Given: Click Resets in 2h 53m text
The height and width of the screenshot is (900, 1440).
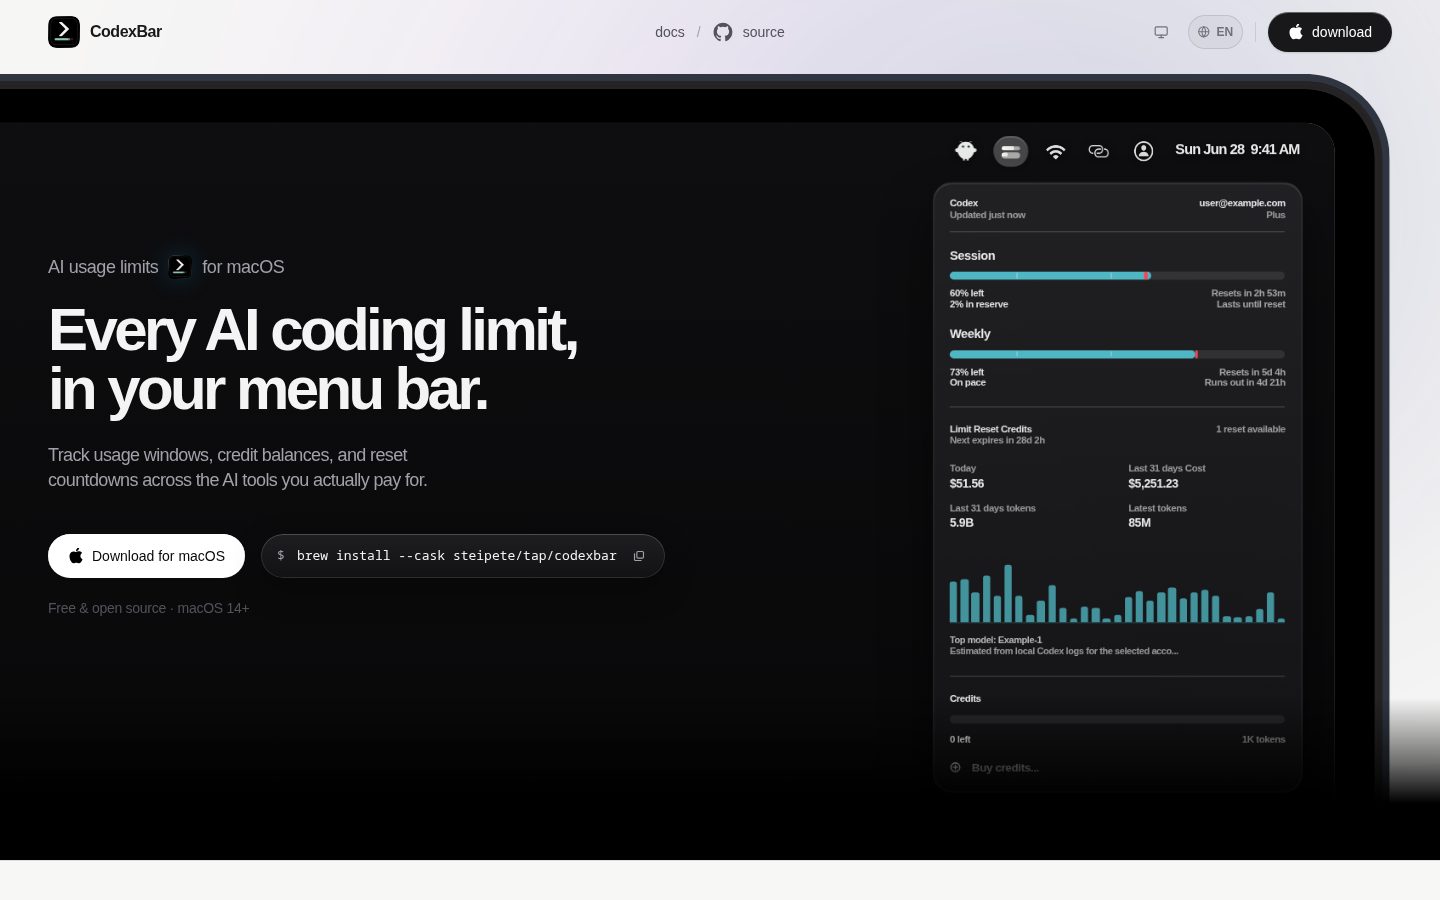Looking at the screenshot, I should (x=1248, y=294).
